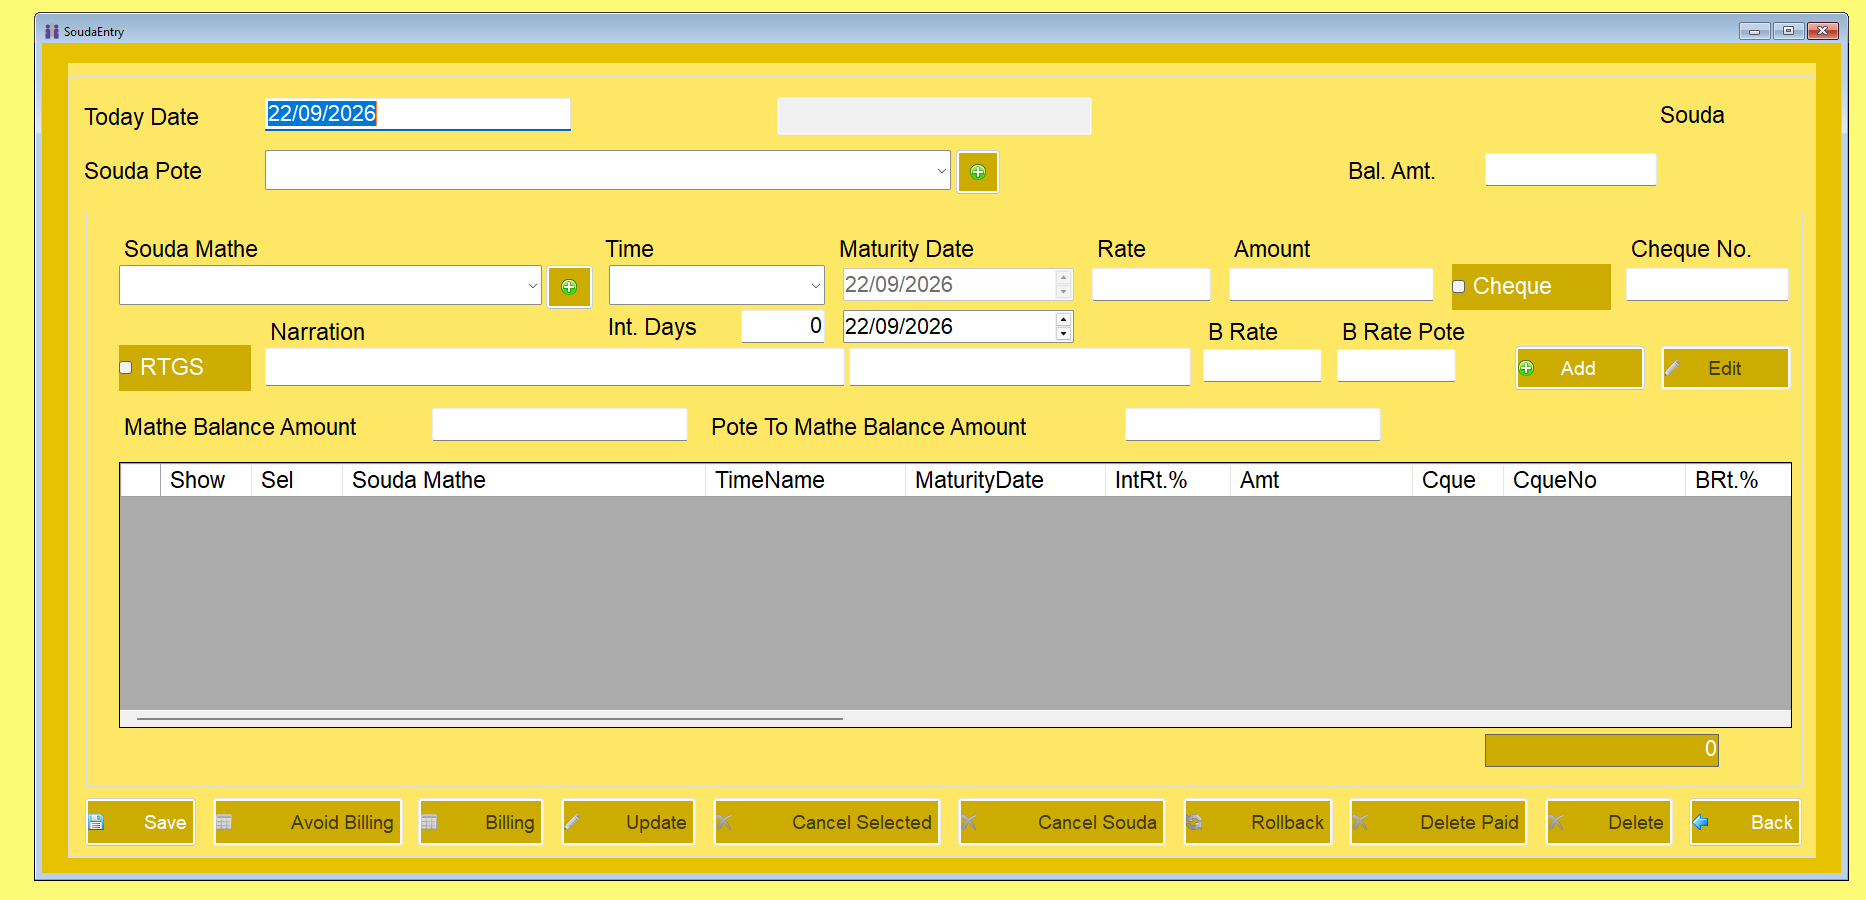Click the Int. Days number field
1866x900 pixels.
point(783,326)
